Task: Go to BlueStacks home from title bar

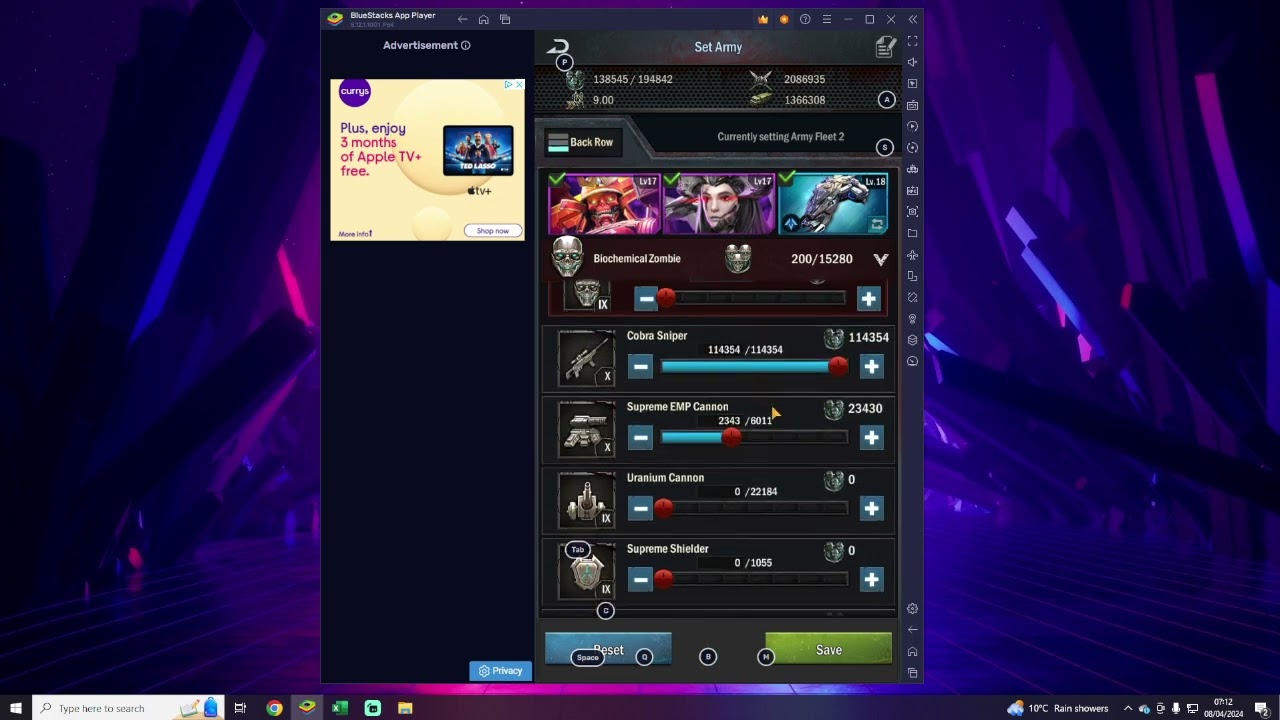Action: (483, 19)
